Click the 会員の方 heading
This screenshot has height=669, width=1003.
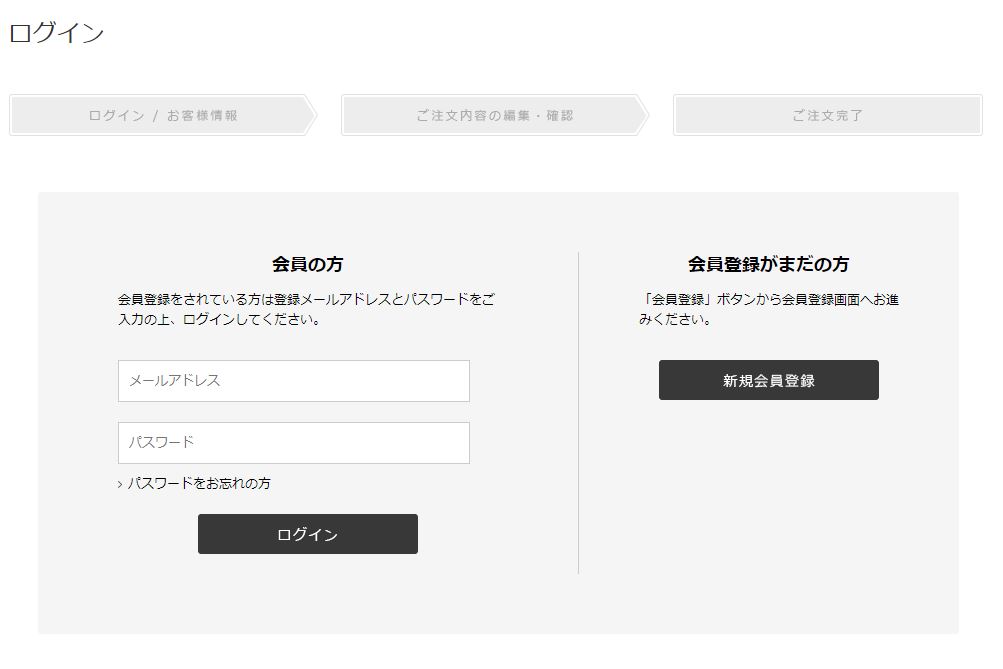tap(308, 264)
